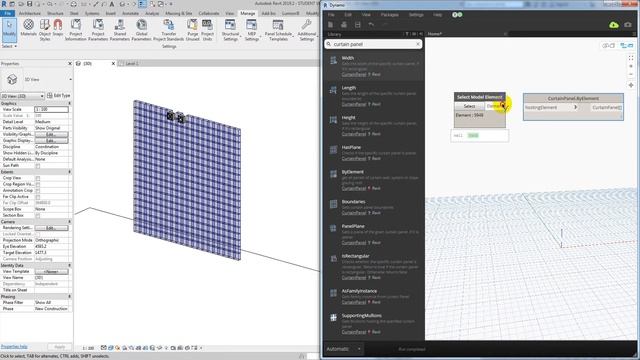The image size is (640, 360).
Task: Open Snaps settings
Action: (58, 28)
